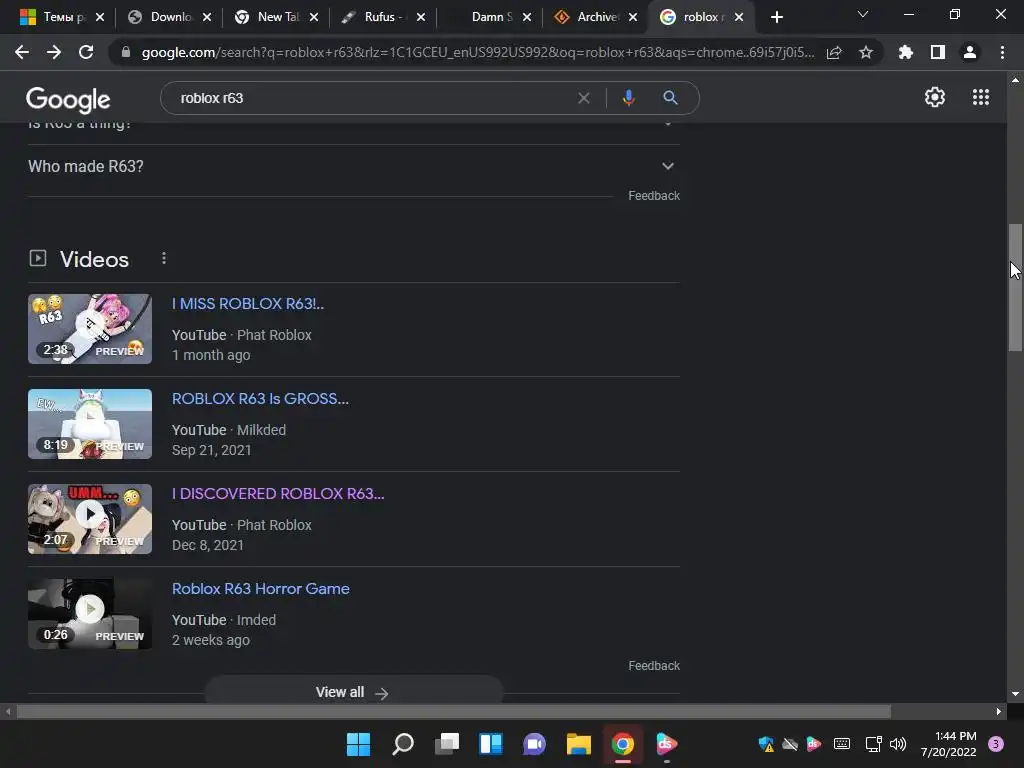Start voice search with microphone
The height and width of the screenshot is (768, 1024).
pyautogui.click(x=628, y=98)
